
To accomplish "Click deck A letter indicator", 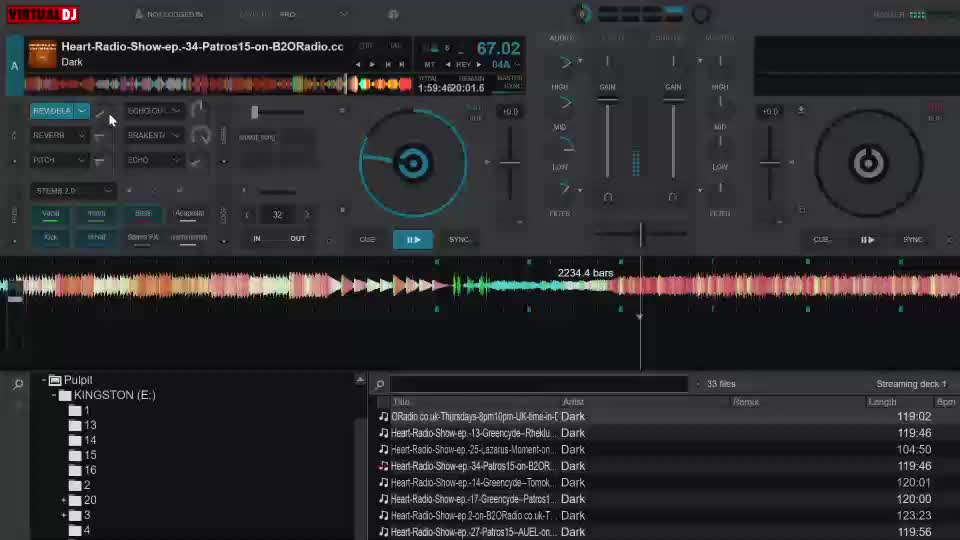I will pos(15,66).
